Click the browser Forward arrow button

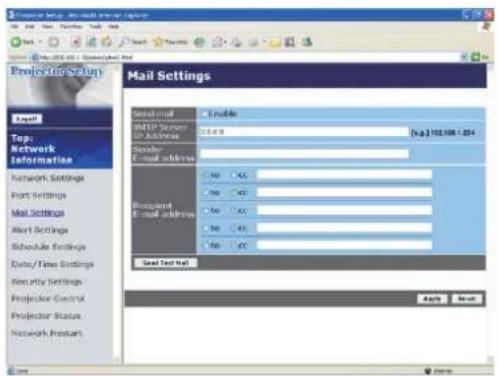pos(53,42)
